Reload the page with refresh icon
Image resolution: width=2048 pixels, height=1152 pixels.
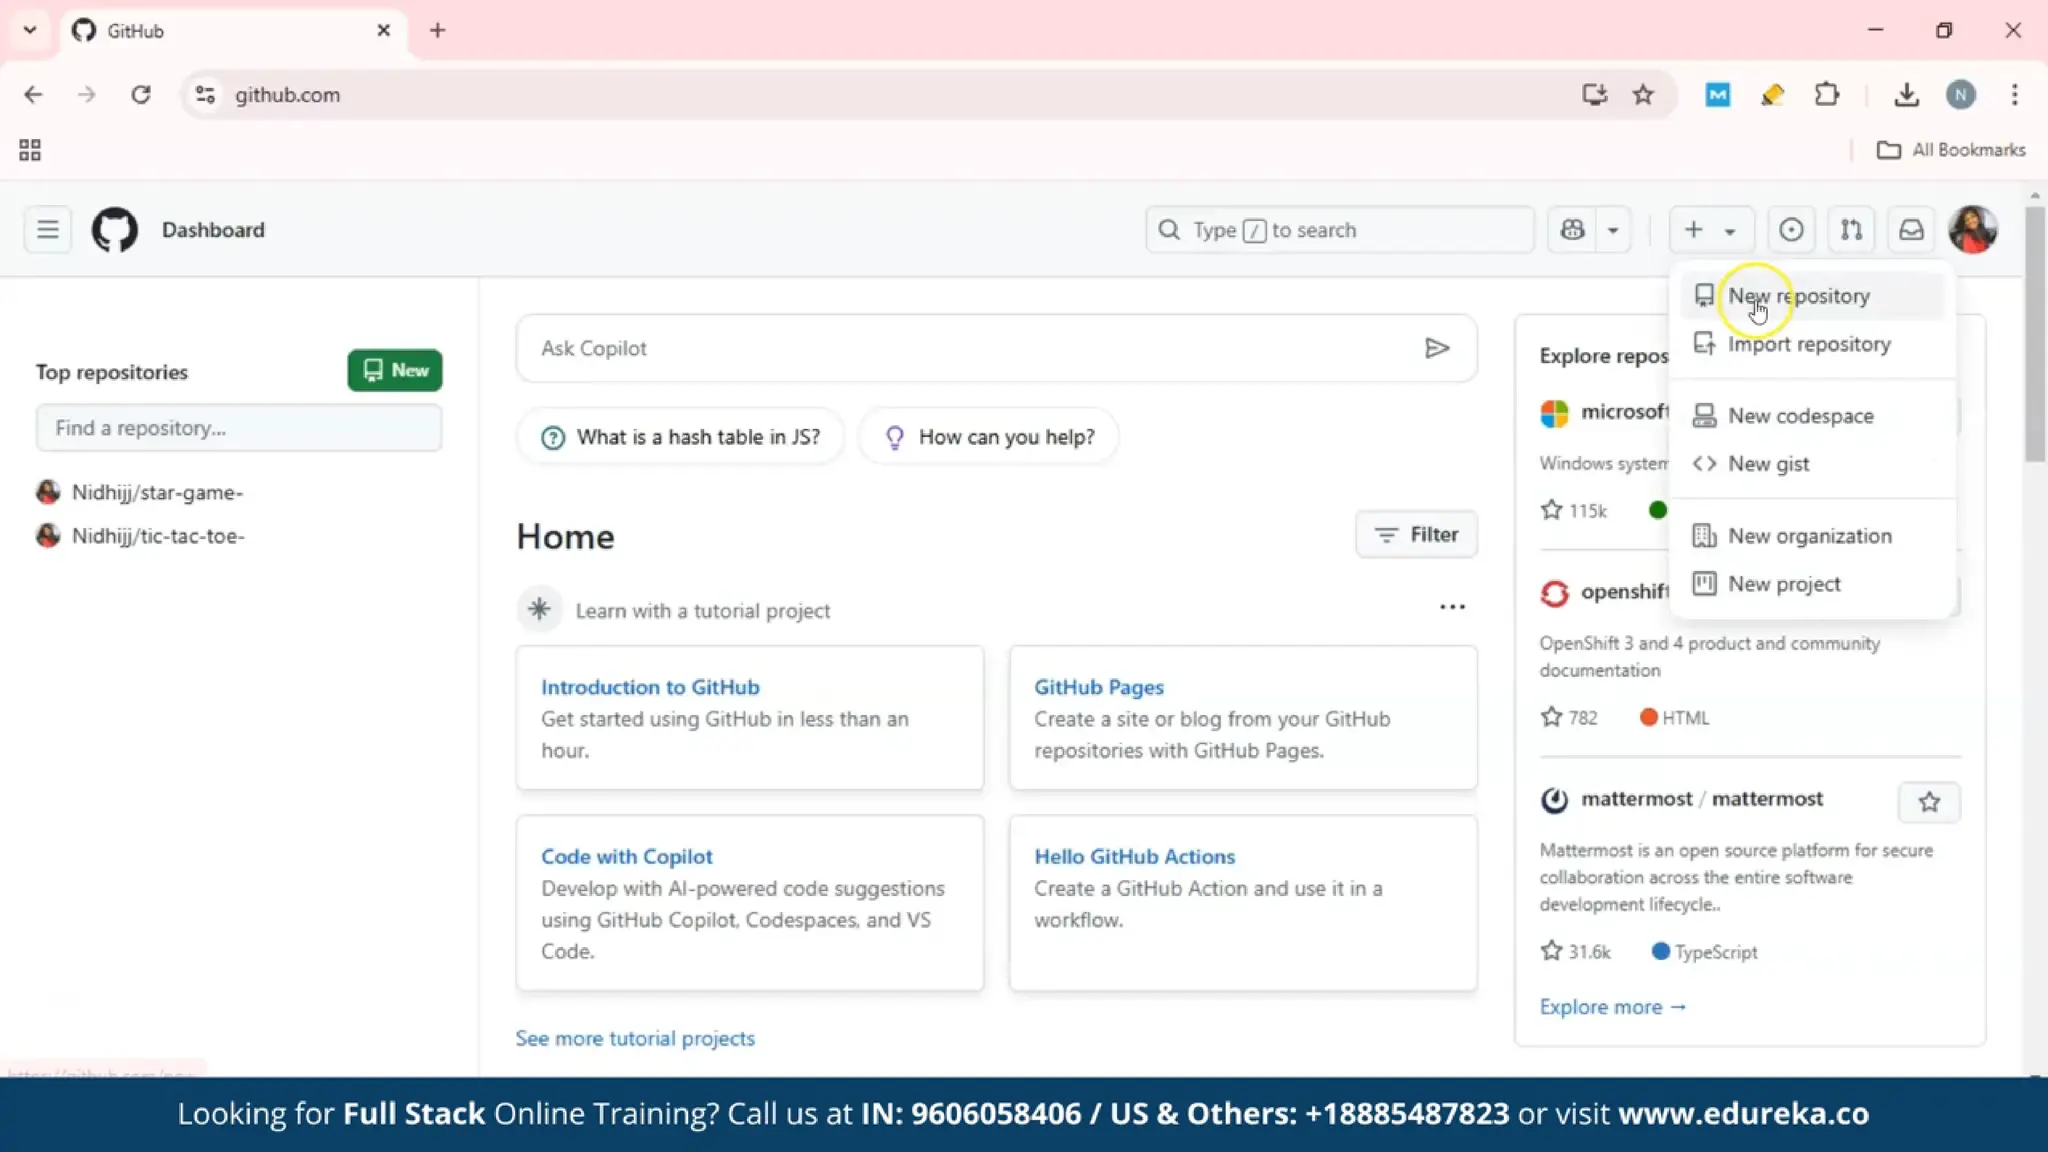[141, 95]
